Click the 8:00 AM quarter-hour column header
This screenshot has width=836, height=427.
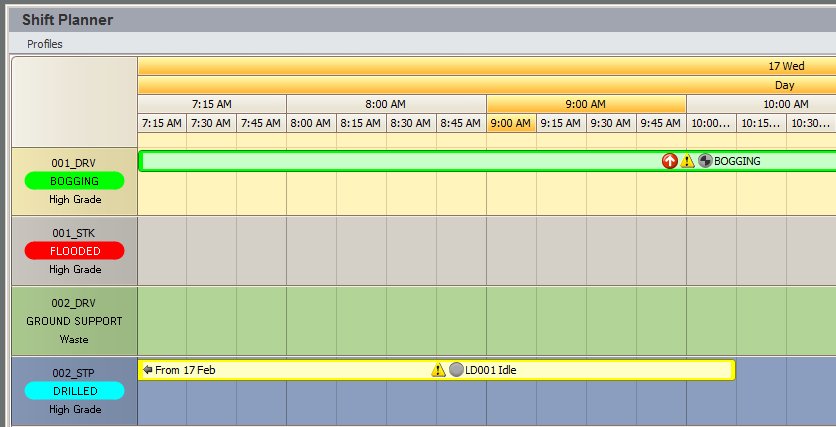[x=311, y=123]
